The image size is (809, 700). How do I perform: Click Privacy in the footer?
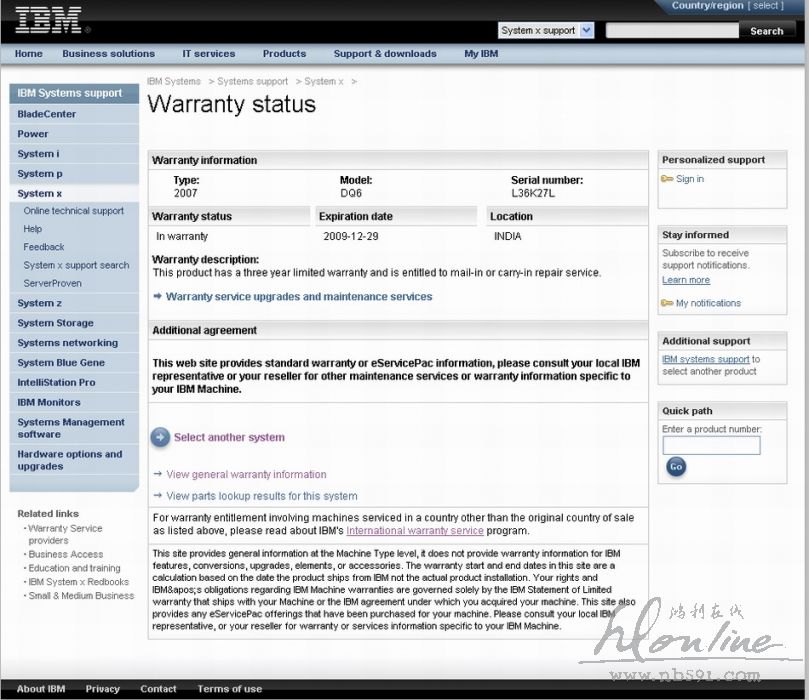(x=102, y=689)
